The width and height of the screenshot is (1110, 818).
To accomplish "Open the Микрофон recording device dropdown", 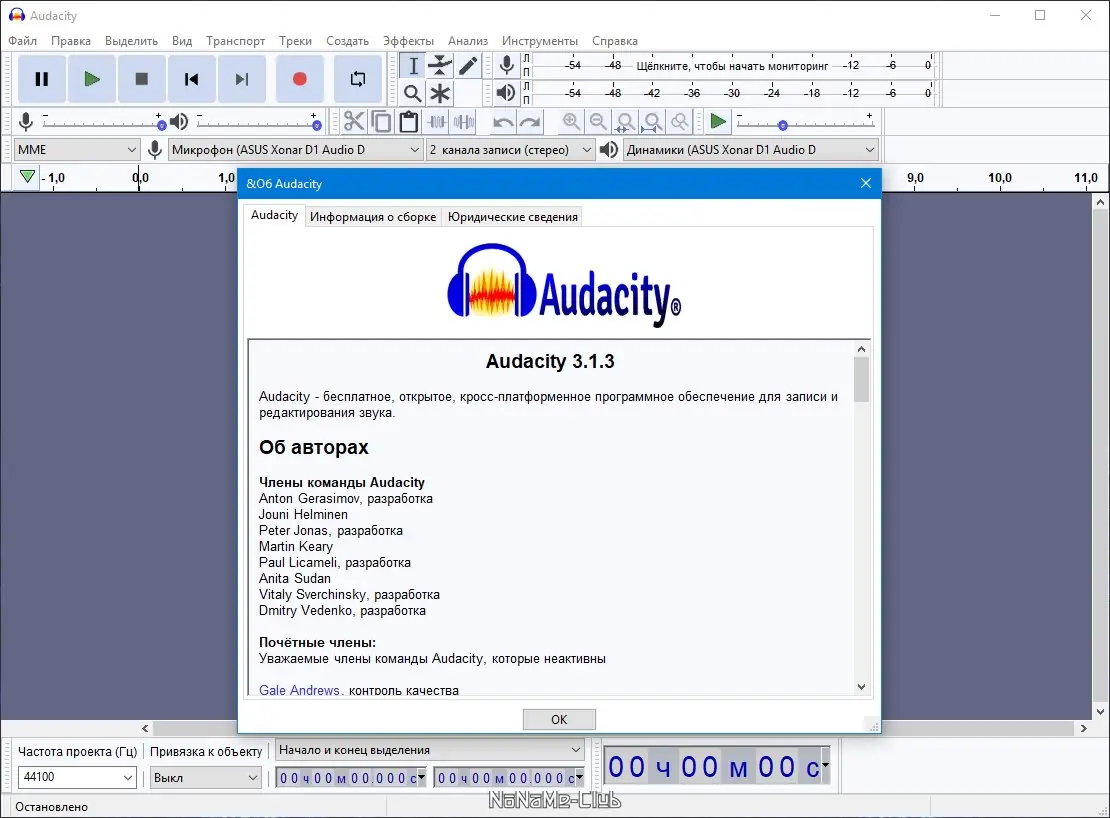I will coord(295,149).
